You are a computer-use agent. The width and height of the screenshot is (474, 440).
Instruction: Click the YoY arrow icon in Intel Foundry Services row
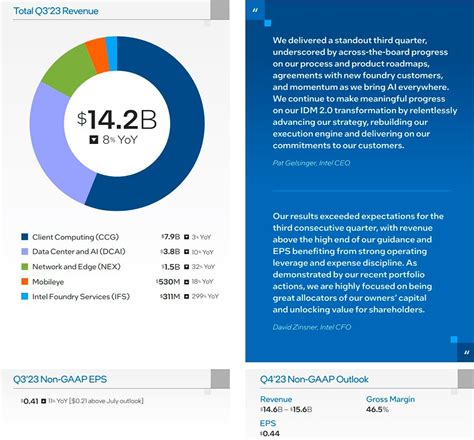(187, 296)
